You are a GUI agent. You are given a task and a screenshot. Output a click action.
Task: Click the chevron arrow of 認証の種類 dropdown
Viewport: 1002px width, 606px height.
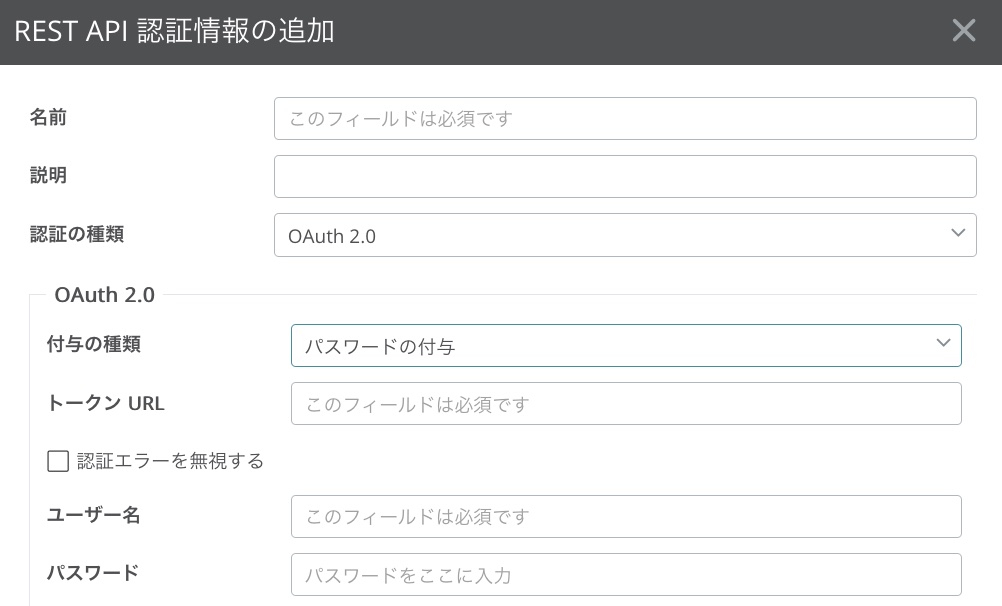tap(958, 234)
